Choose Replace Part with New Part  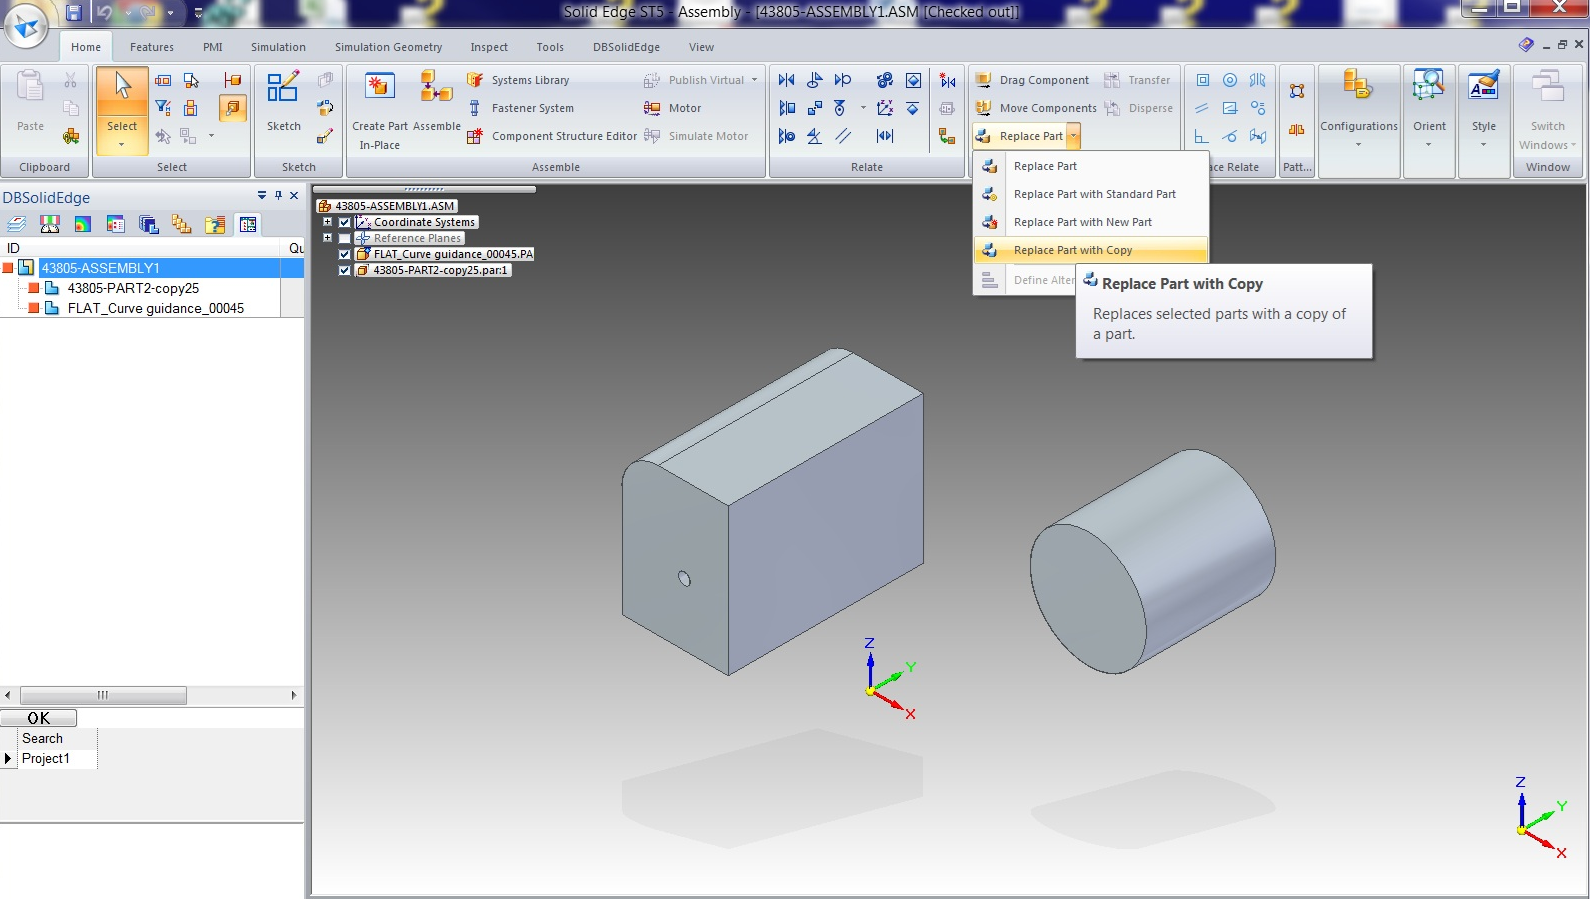point(1091,222)
